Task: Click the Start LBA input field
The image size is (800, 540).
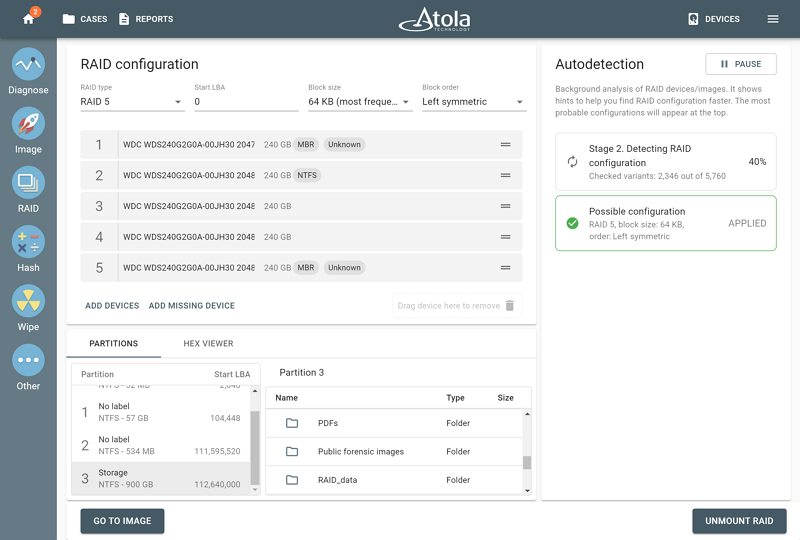Action: (x=246, y=102)
